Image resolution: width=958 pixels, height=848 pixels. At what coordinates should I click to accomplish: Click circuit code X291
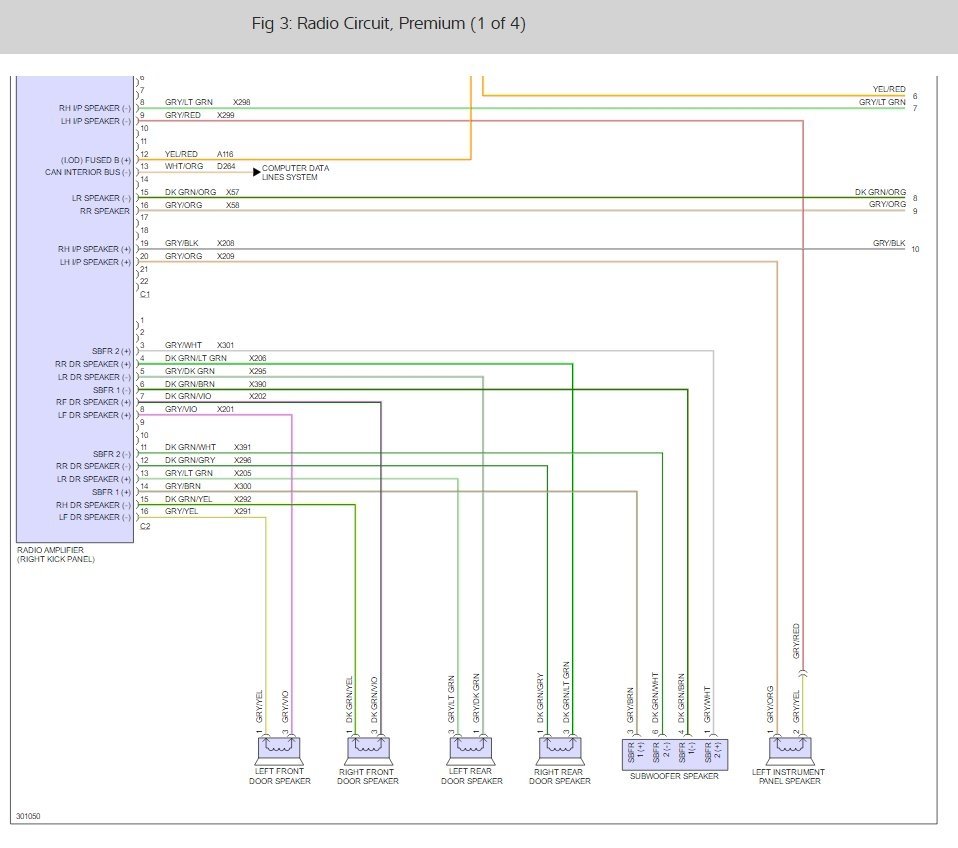(243, 511)
